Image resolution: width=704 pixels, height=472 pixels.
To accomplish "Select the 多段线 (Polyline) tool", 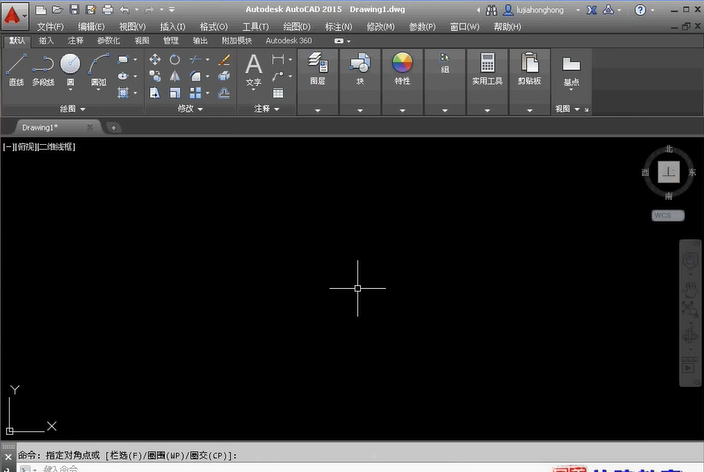I will point(43,69).
